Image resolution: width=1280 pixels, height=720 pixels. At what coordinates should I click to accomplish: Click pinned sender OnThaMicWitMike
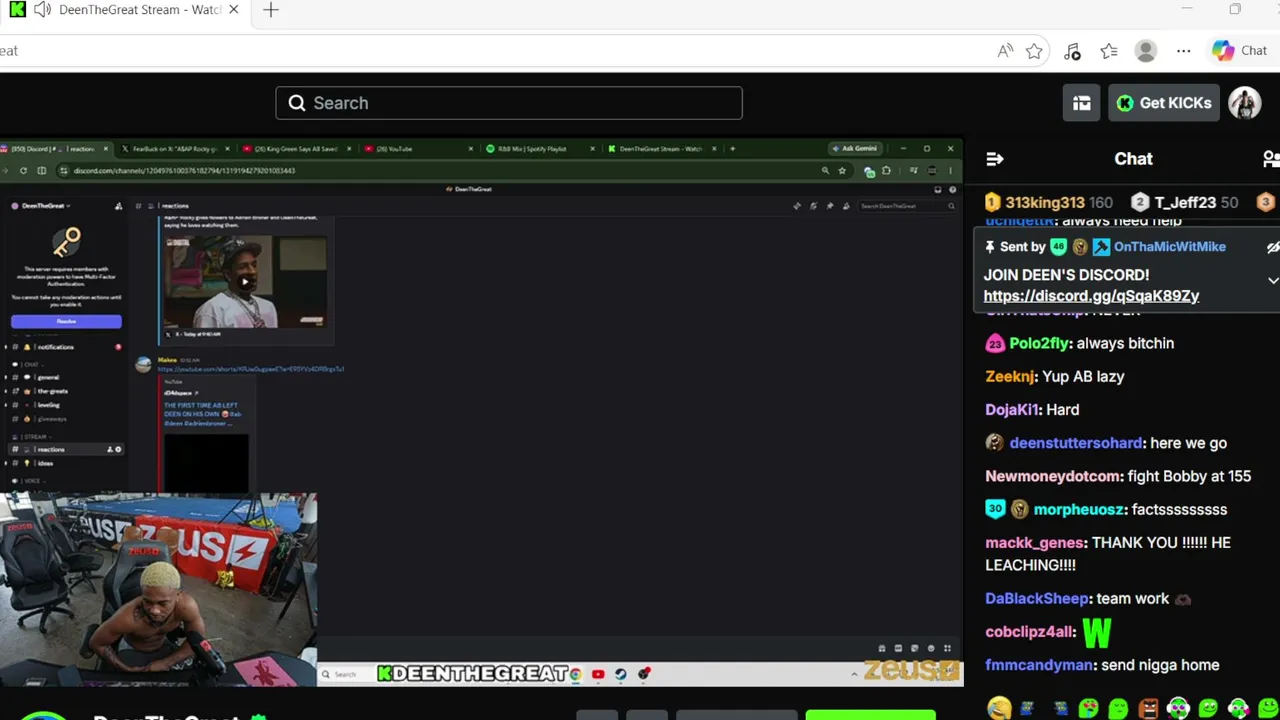[x=1169, y=247]
